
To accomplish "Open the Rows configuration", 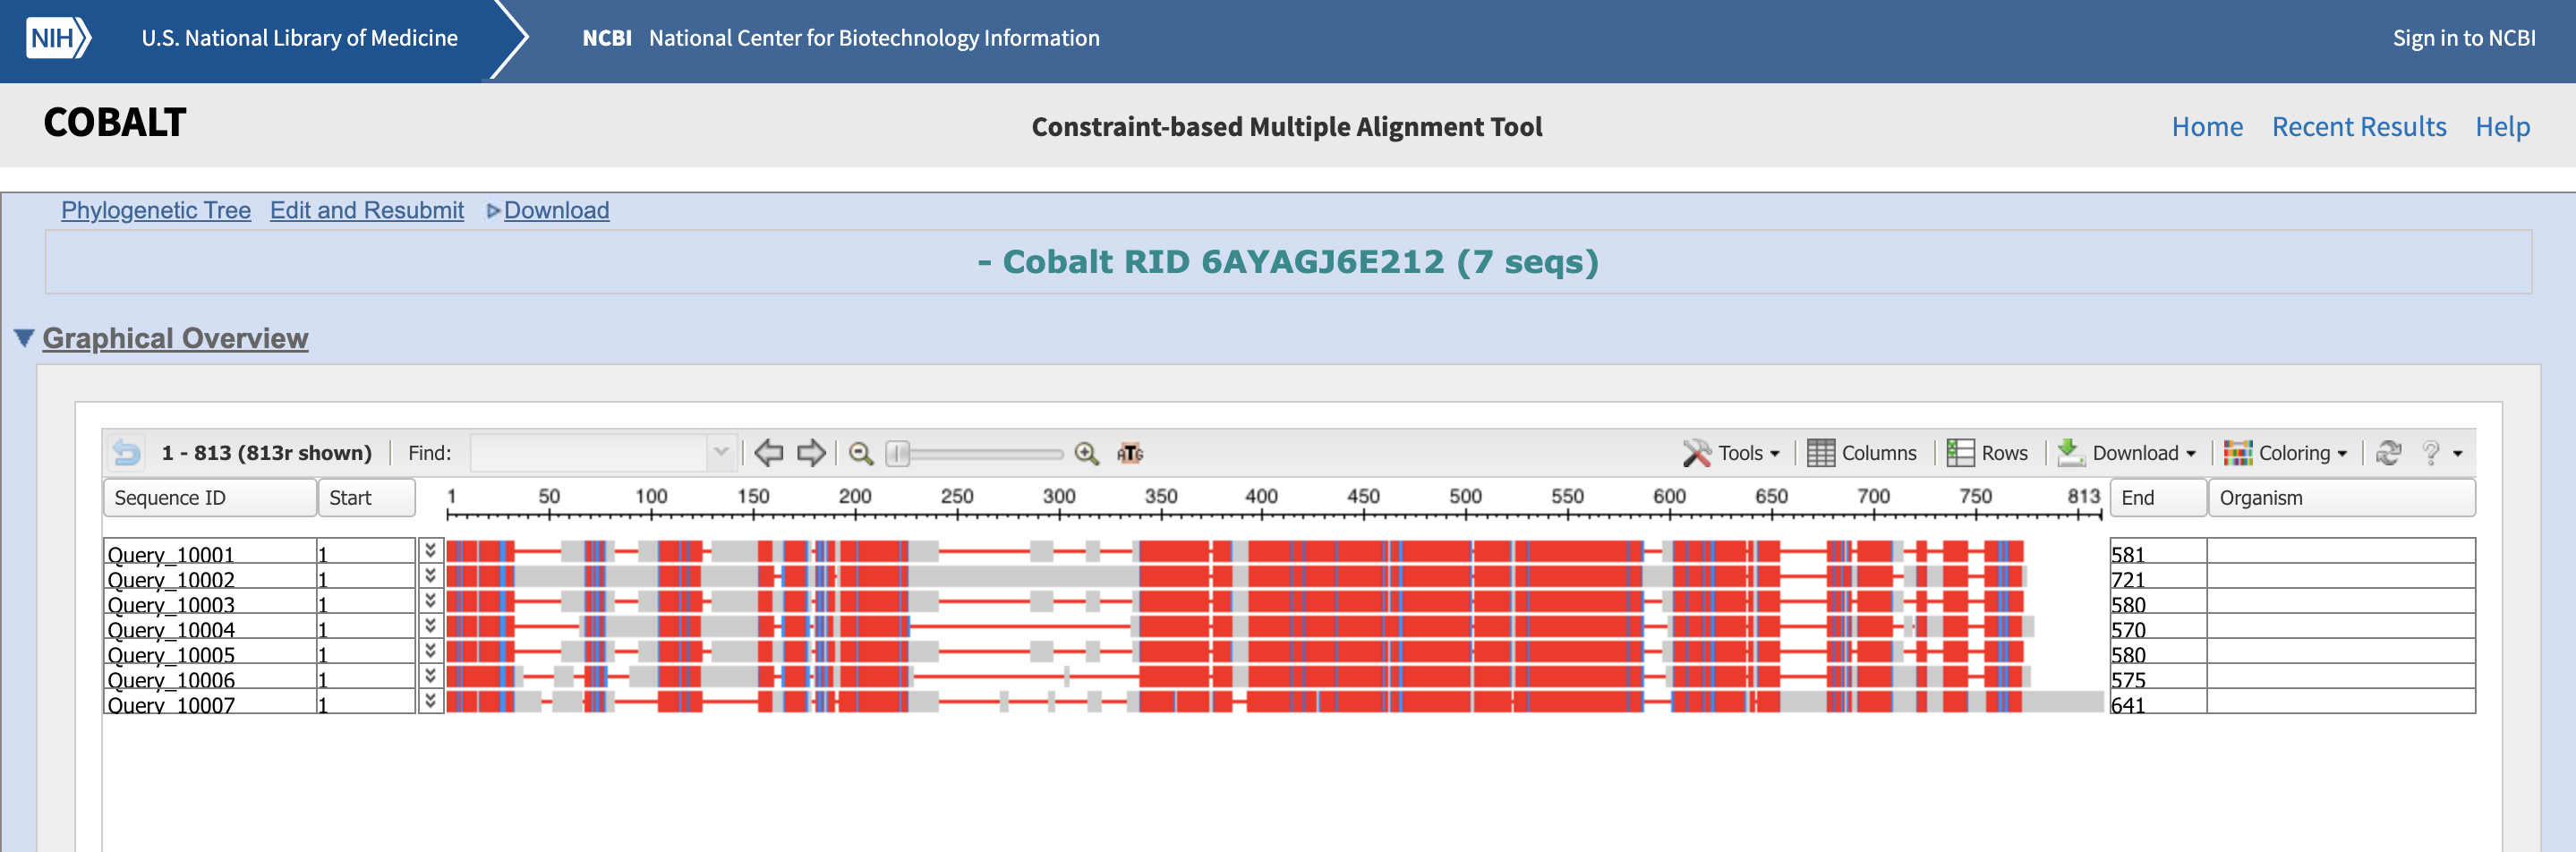I will coord(1987,453).
